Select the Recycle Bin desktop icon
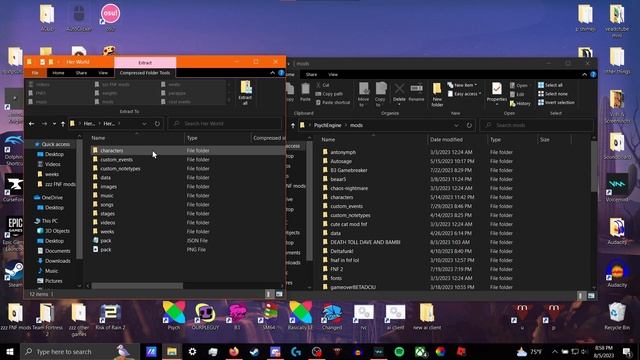 pos(617,317)
